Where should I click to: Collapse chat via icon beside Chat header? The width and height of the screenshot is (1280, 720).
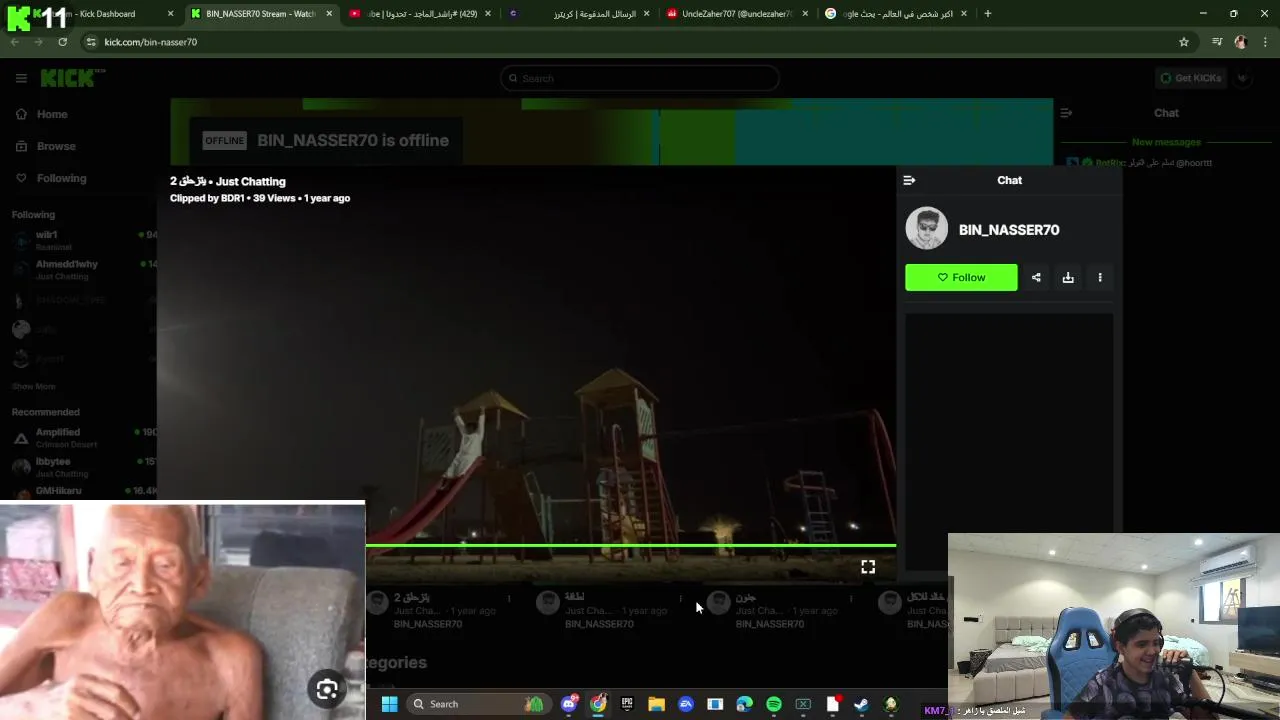pos(909,180)
